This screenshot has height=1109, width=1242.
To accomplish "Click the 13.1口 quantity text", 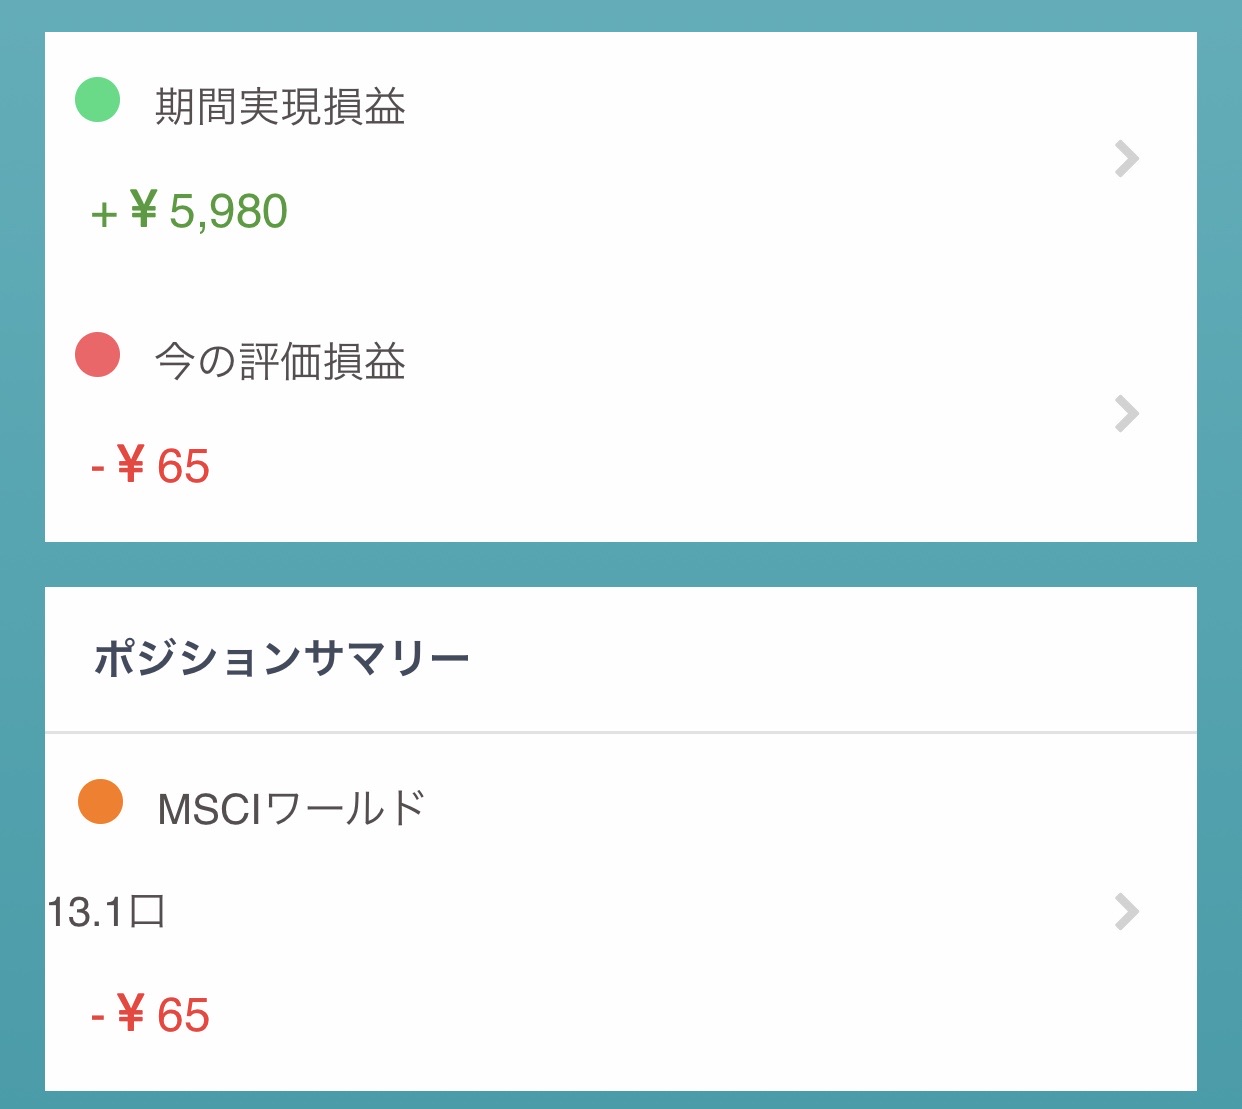I will pyautogui.click(x=106, y=912).
